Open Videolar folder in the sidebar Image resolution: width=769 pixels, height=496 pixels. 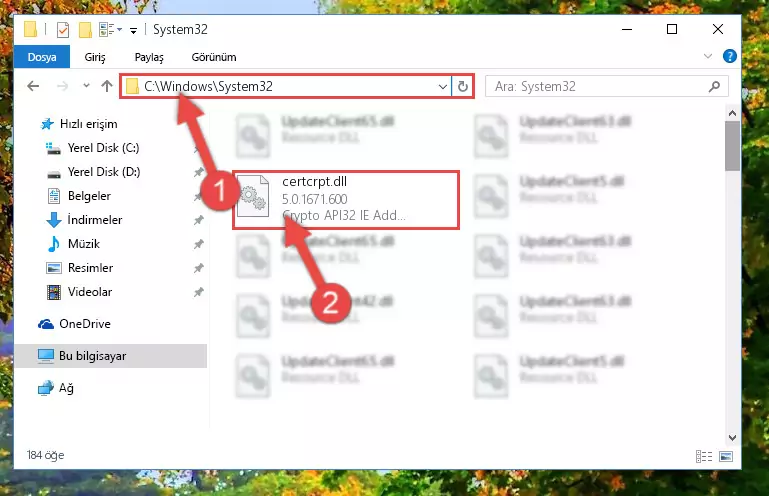[79, 292]
